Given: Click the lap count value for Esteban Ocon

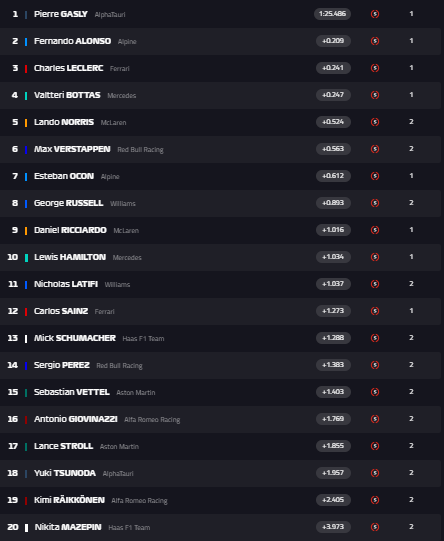Looking at the screenshot, I should 411,176.
